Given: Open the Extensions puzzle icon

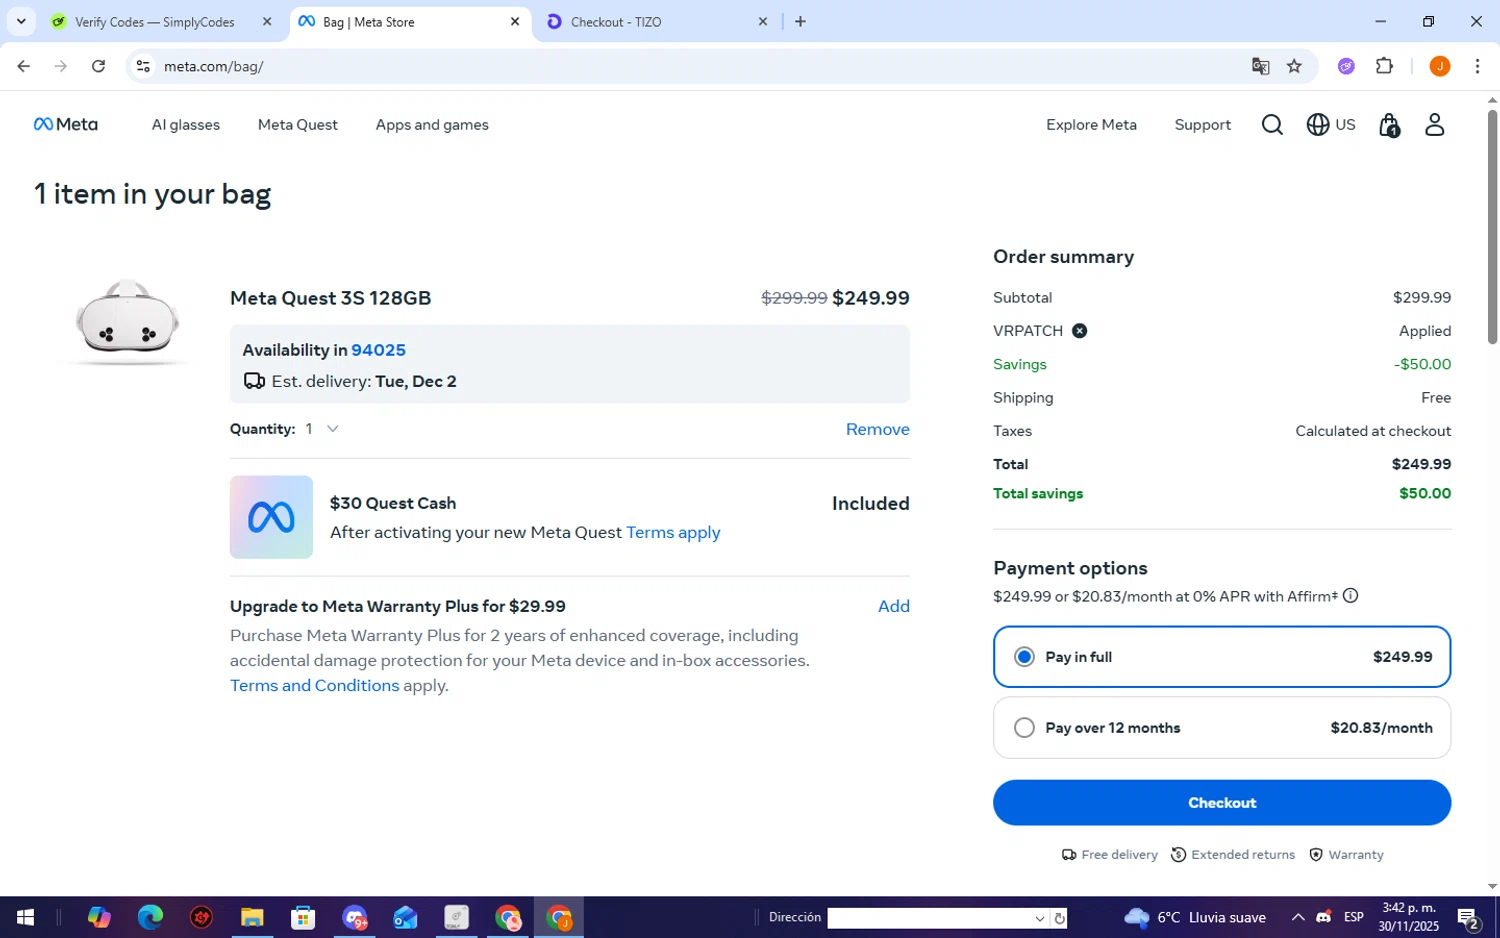Looking at the screenshot, I should click(x=1385, y=66).
